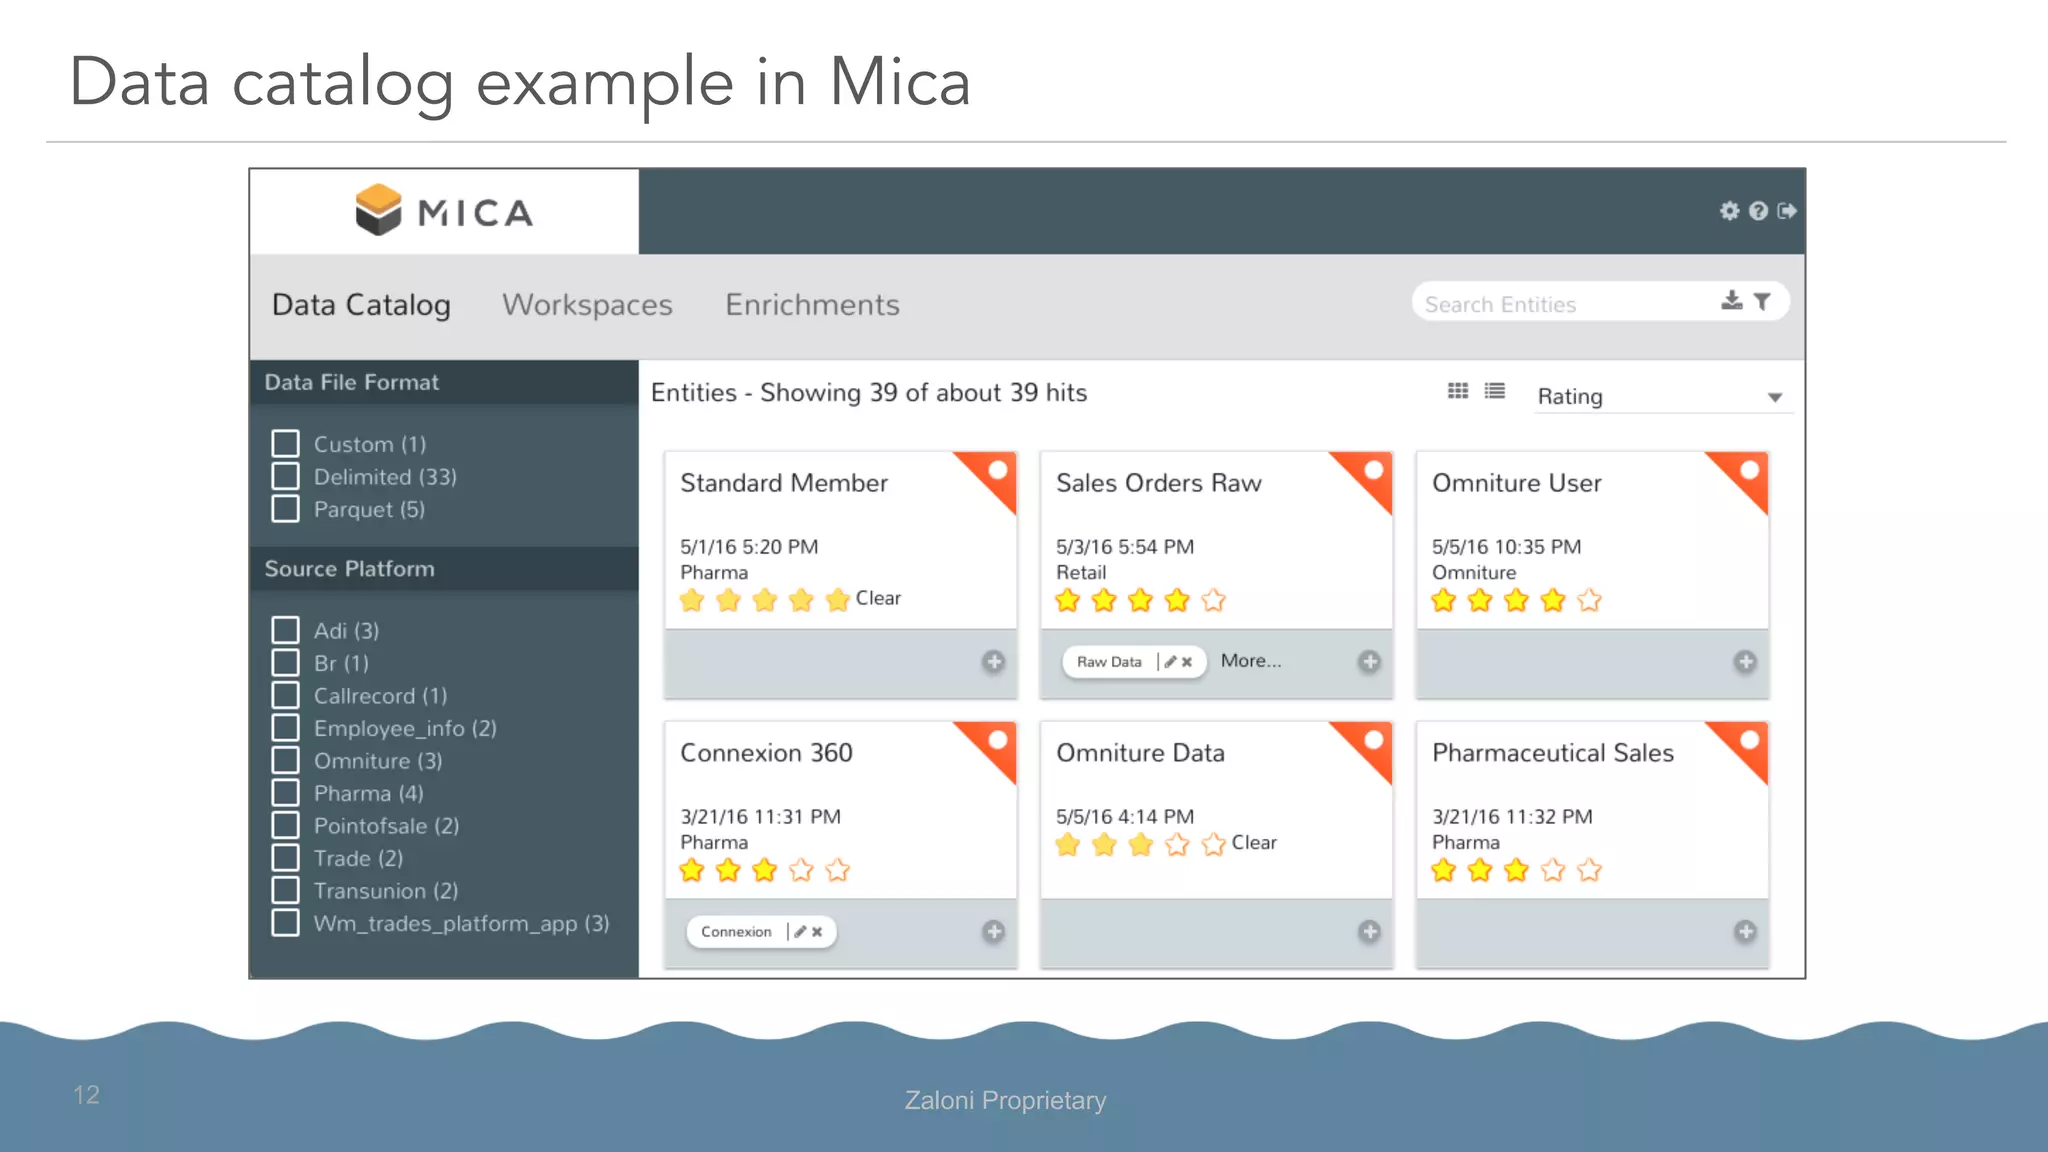Set Sales Orders Raw rating to five stars
Screen dimensions: 2048x1152
[1213, 600]
